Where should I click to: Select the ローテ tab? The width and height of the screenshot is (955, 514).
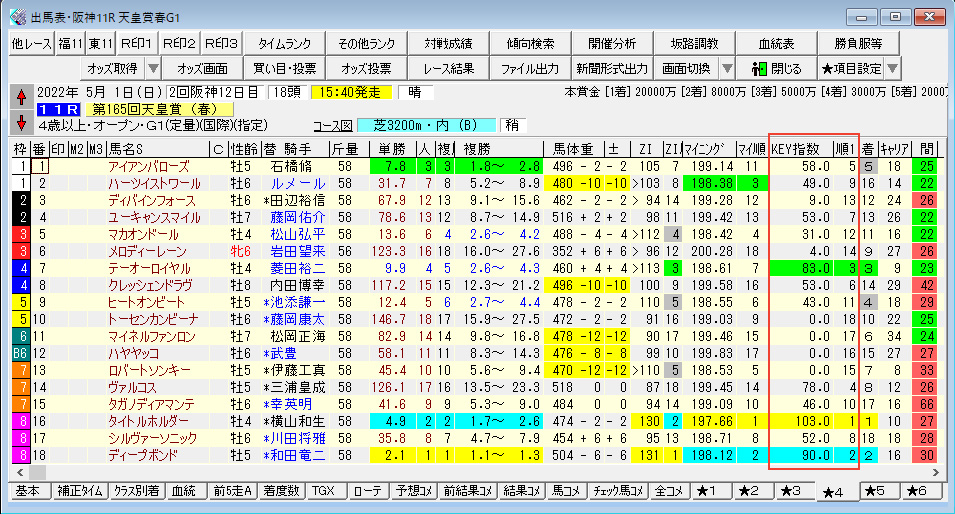368,491
